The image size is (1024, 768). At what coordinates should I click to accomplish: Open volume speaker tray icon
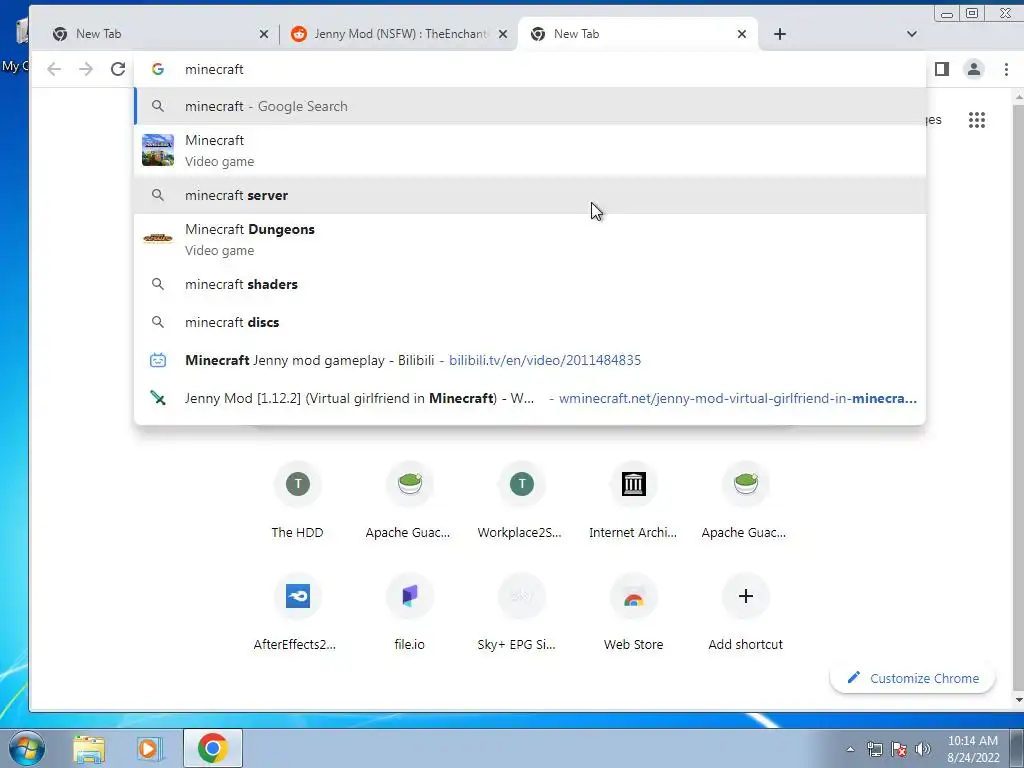[923, 749]
